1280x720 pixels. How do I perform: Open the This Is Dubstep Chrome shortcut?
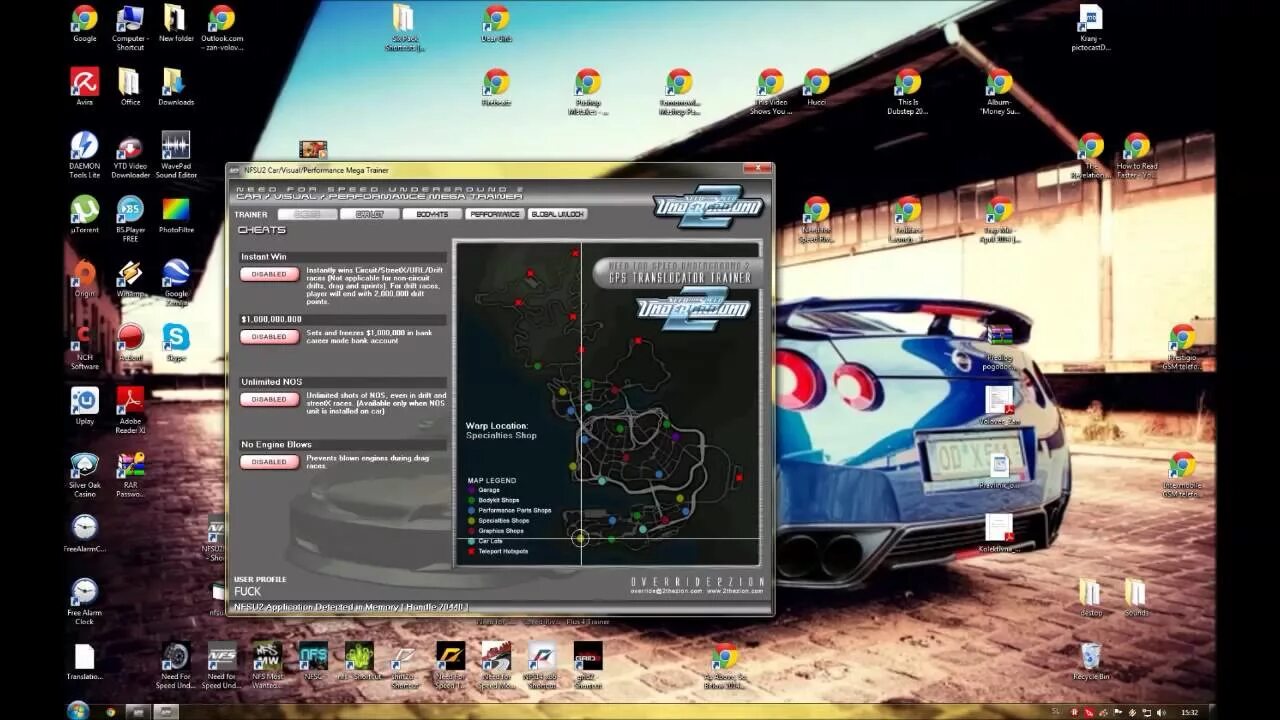908,91
